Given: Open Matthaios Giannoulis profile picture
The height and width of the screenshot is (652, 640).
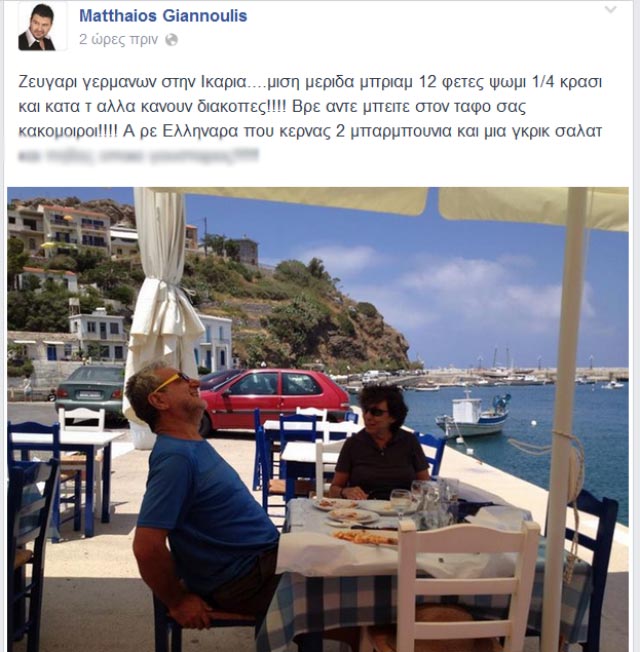Looking at the screenshot, I should [42, 26].
